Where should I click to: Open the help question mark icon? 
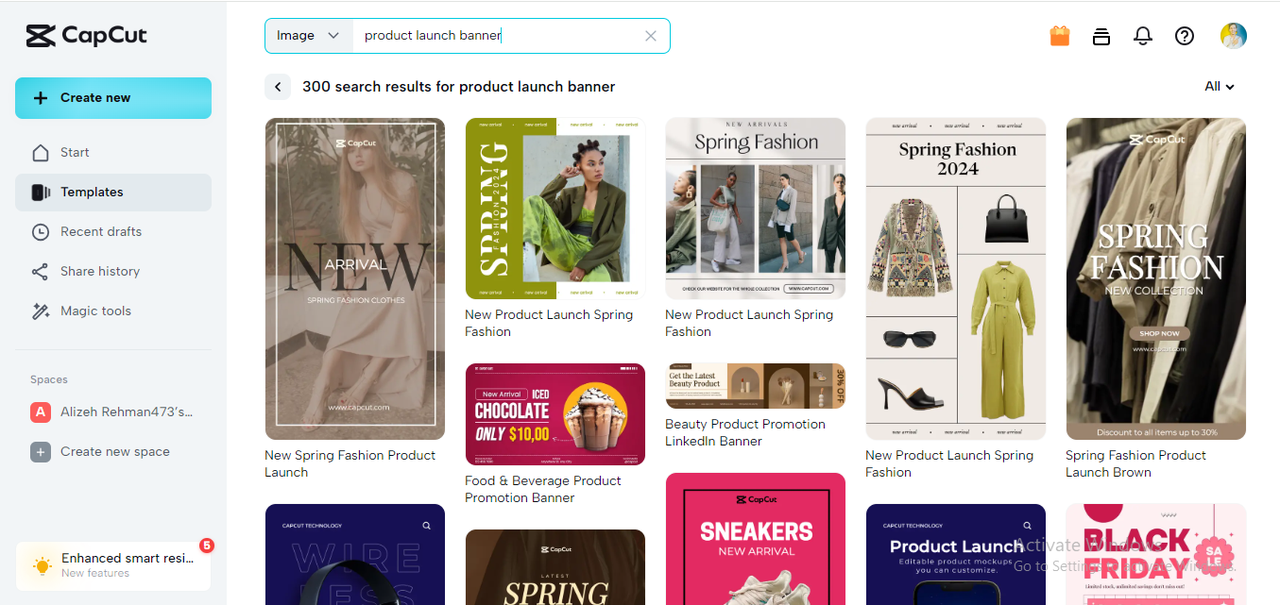1184,36
